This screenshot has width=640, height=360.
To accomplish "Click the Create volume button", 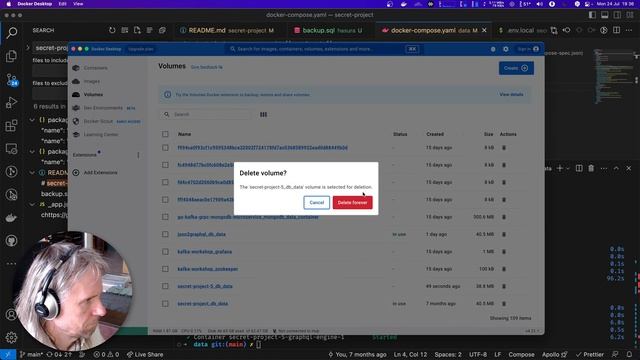I will 516,68.
